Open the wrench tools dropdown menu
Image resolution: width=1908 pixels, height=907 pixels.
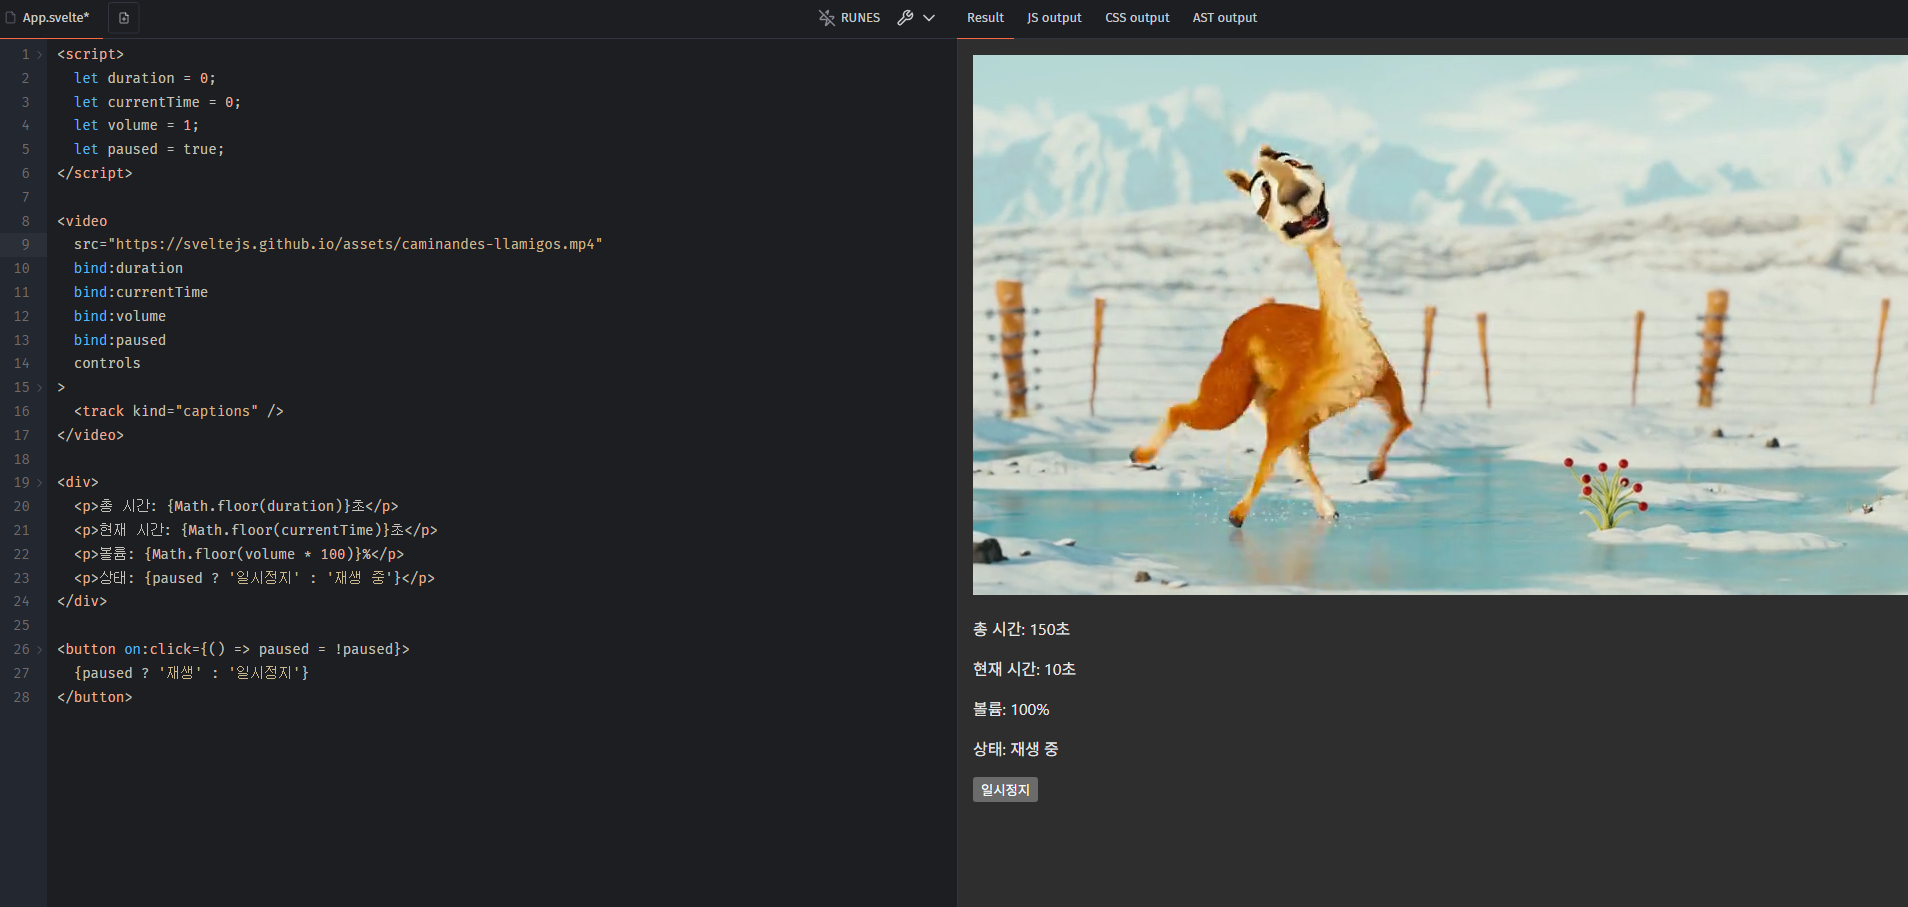tap(916, 18)
